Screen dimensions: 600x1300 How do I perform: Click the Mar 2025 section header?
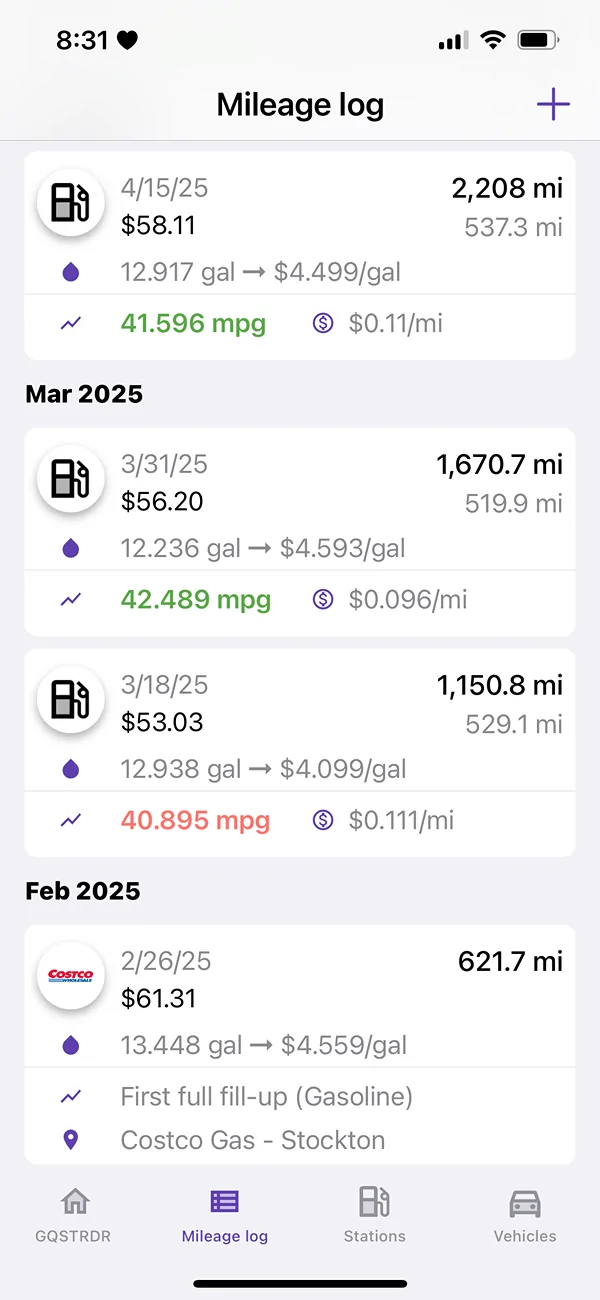[x=84, y=394]
